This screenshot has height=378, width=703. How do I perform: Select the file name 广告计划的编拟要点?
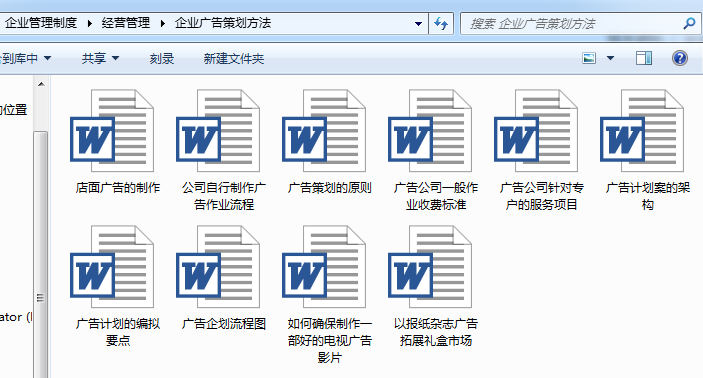click(118, 332)
